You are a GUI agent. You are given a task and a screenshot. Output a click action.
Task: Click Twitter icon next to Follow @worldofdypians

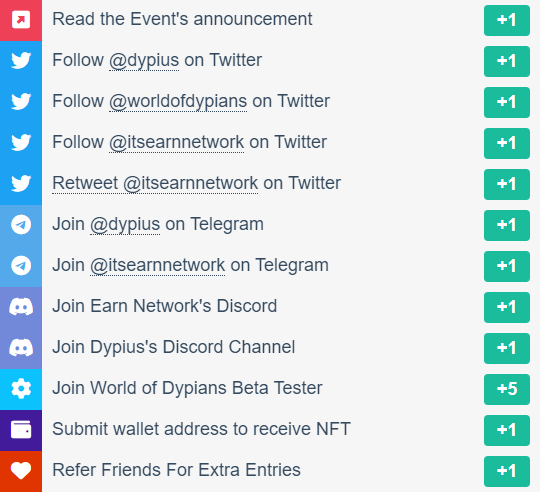21,101
